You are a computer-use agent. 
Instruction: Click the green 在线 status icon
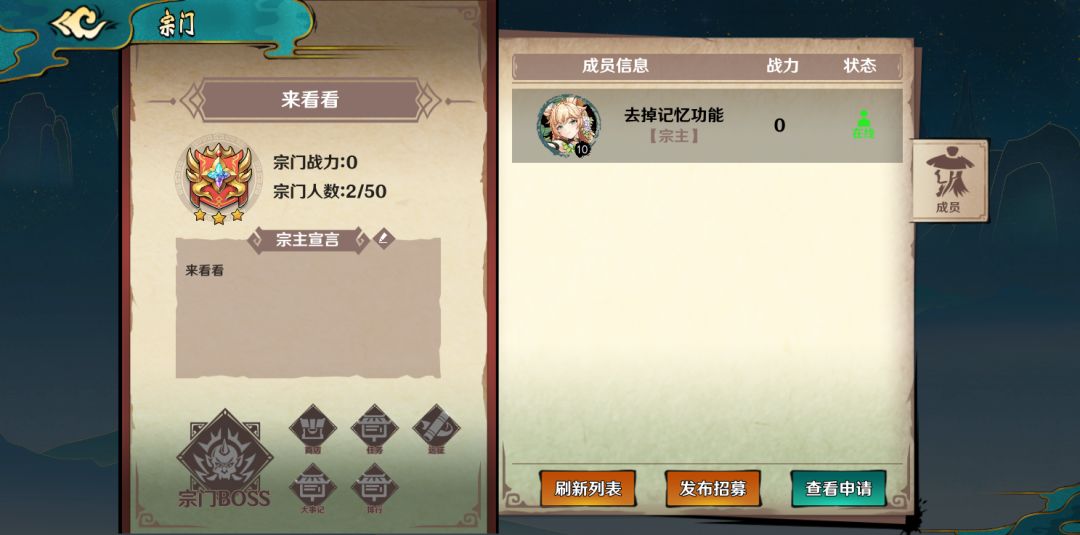(863, 125)
